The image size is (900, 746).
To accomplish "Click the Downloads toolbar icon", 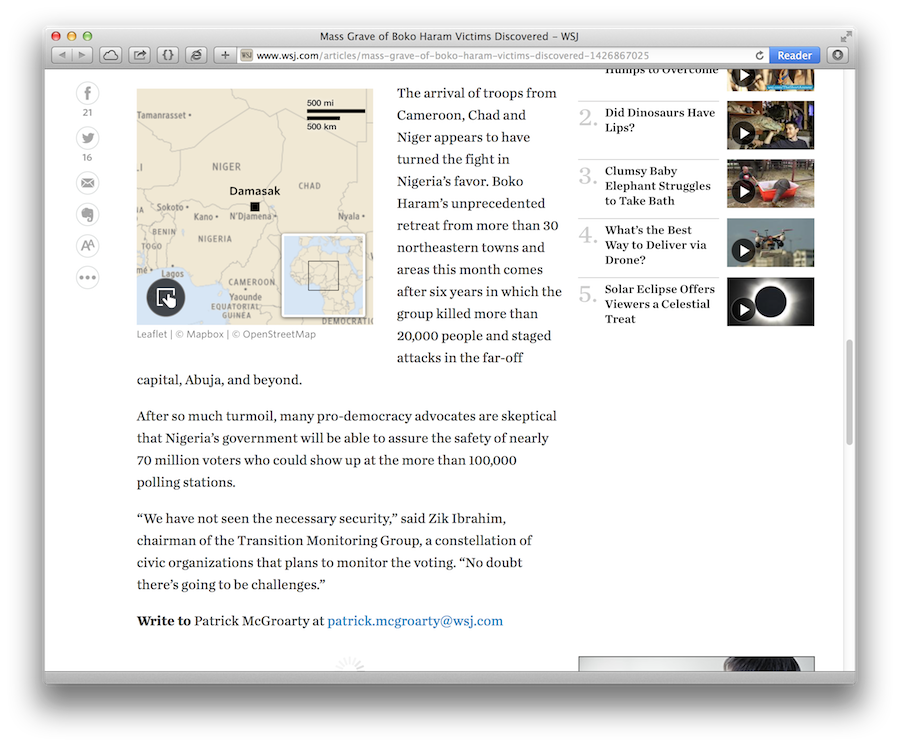I will click(x=837, y=55).
